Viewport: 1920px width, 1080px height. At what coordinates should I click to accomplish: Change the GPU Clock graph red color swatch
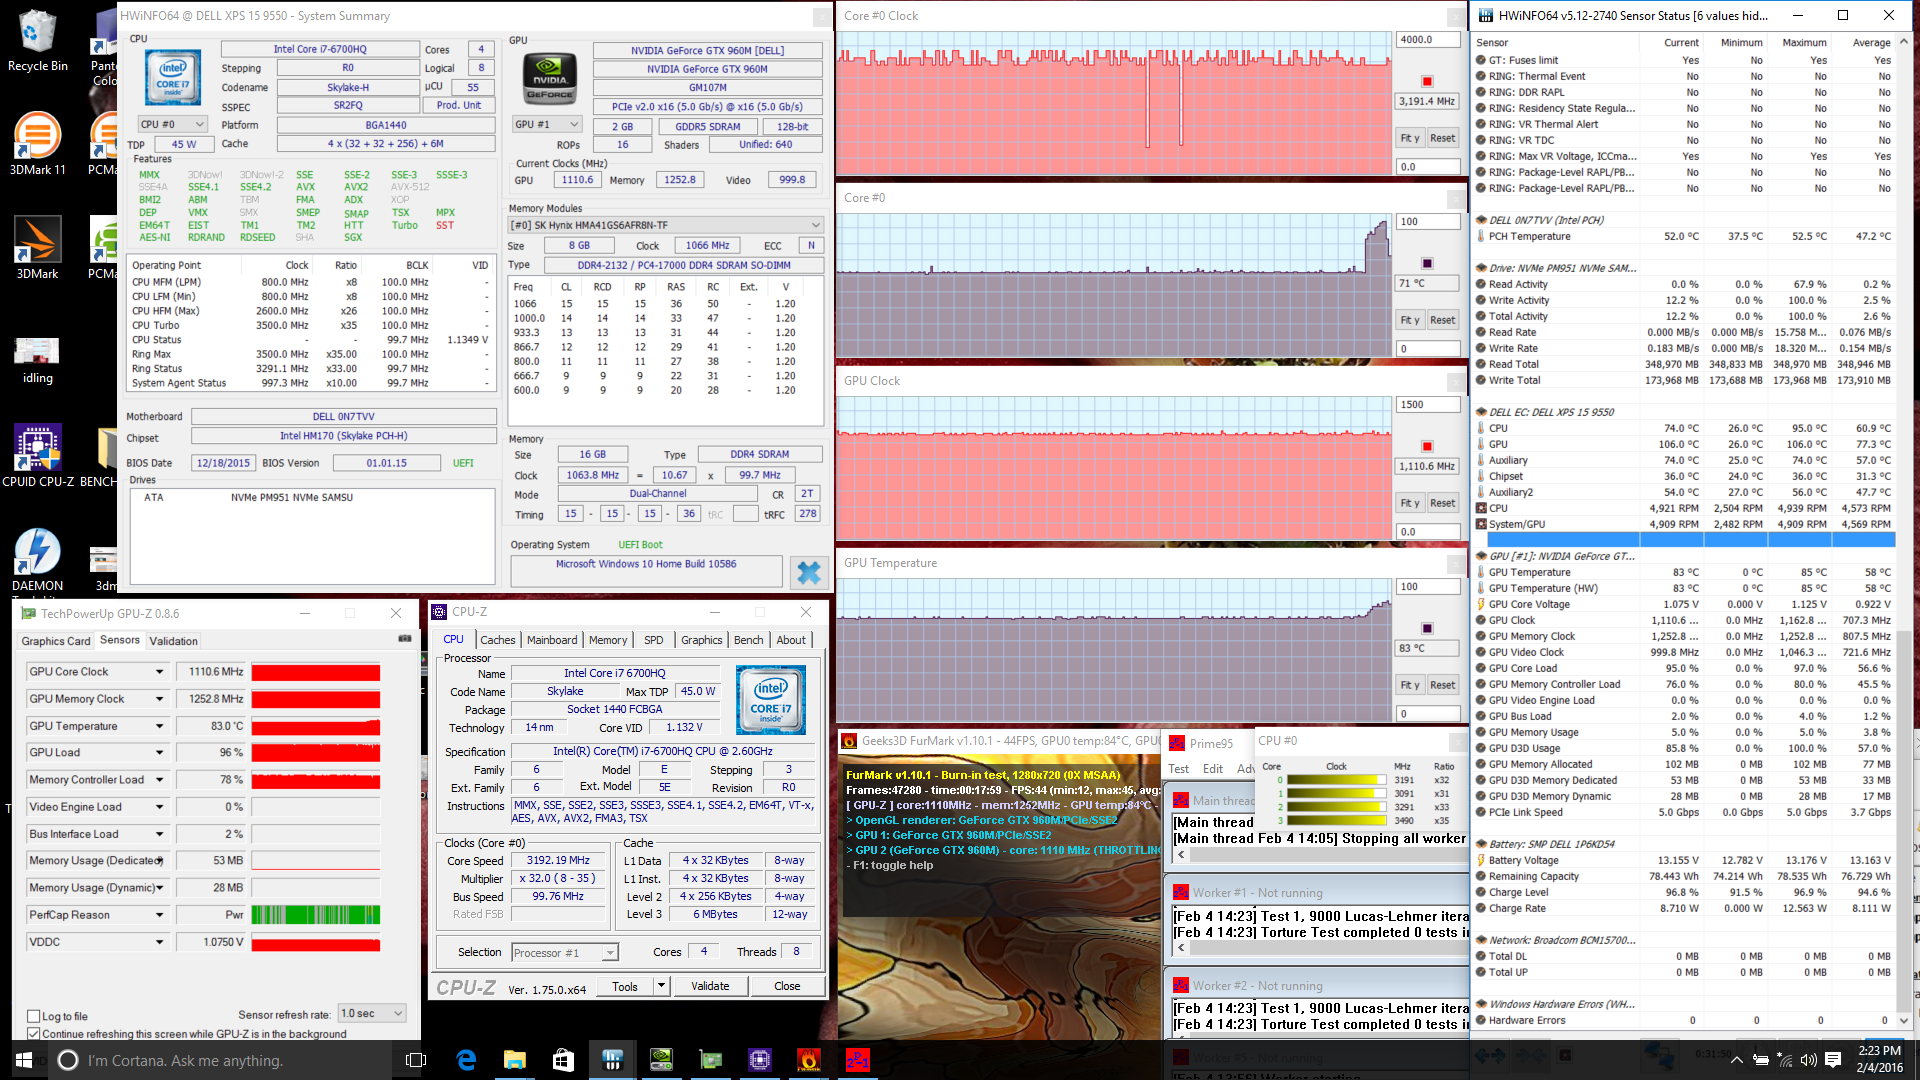[x=1427, y=446]
